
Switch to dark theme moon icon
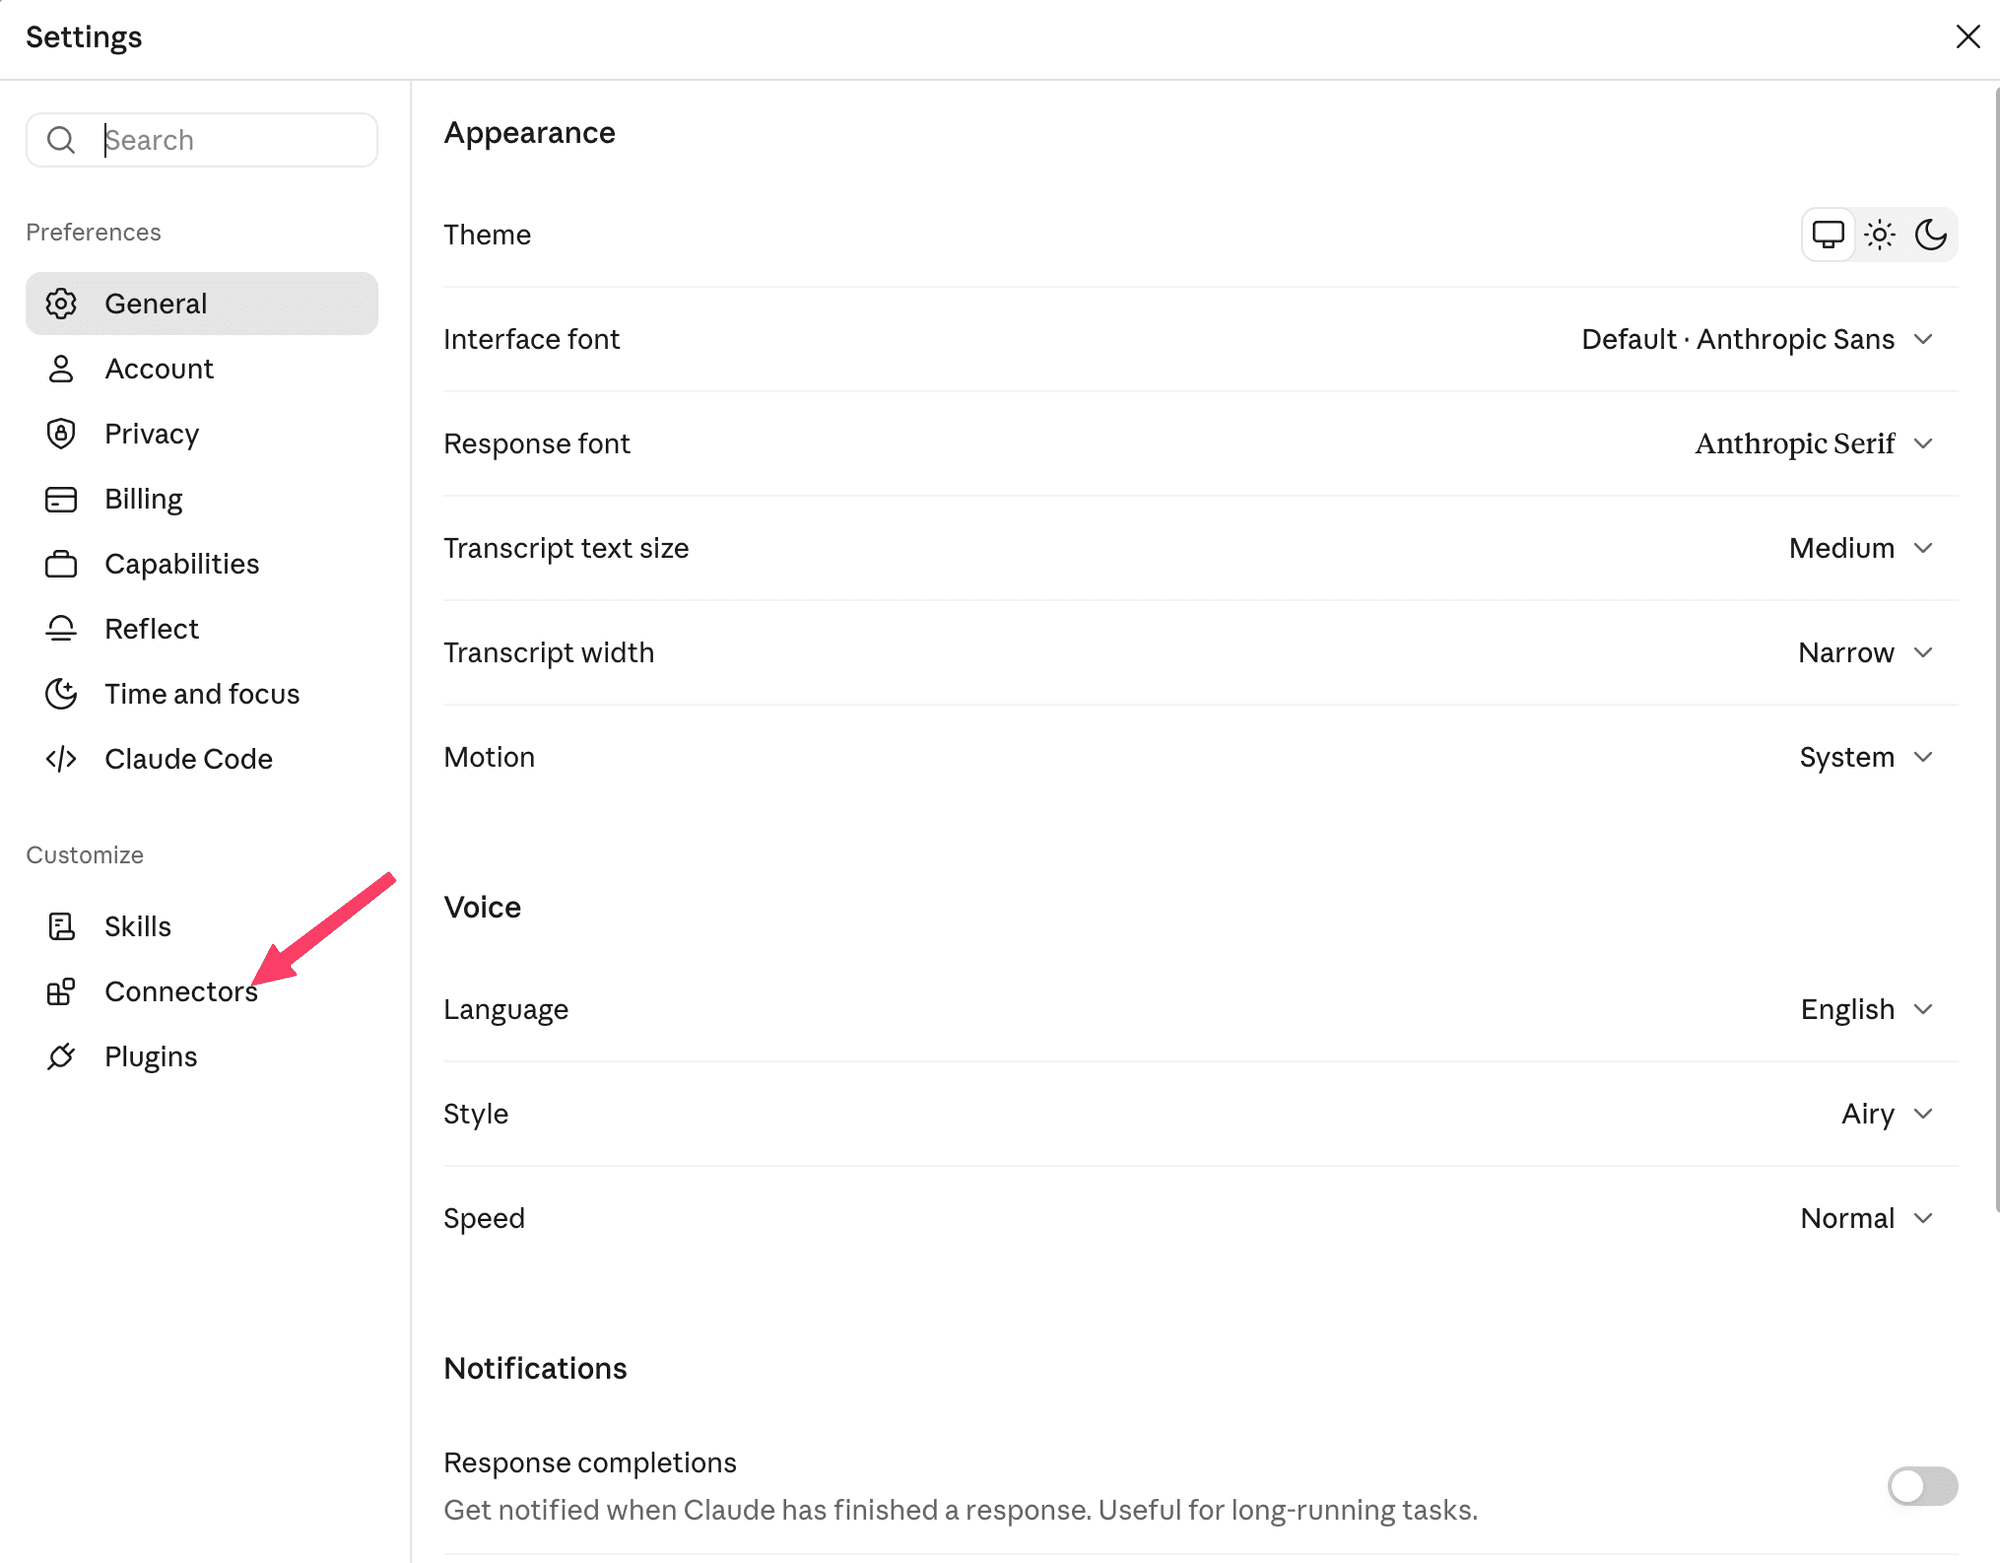[x=1930, y=235]
